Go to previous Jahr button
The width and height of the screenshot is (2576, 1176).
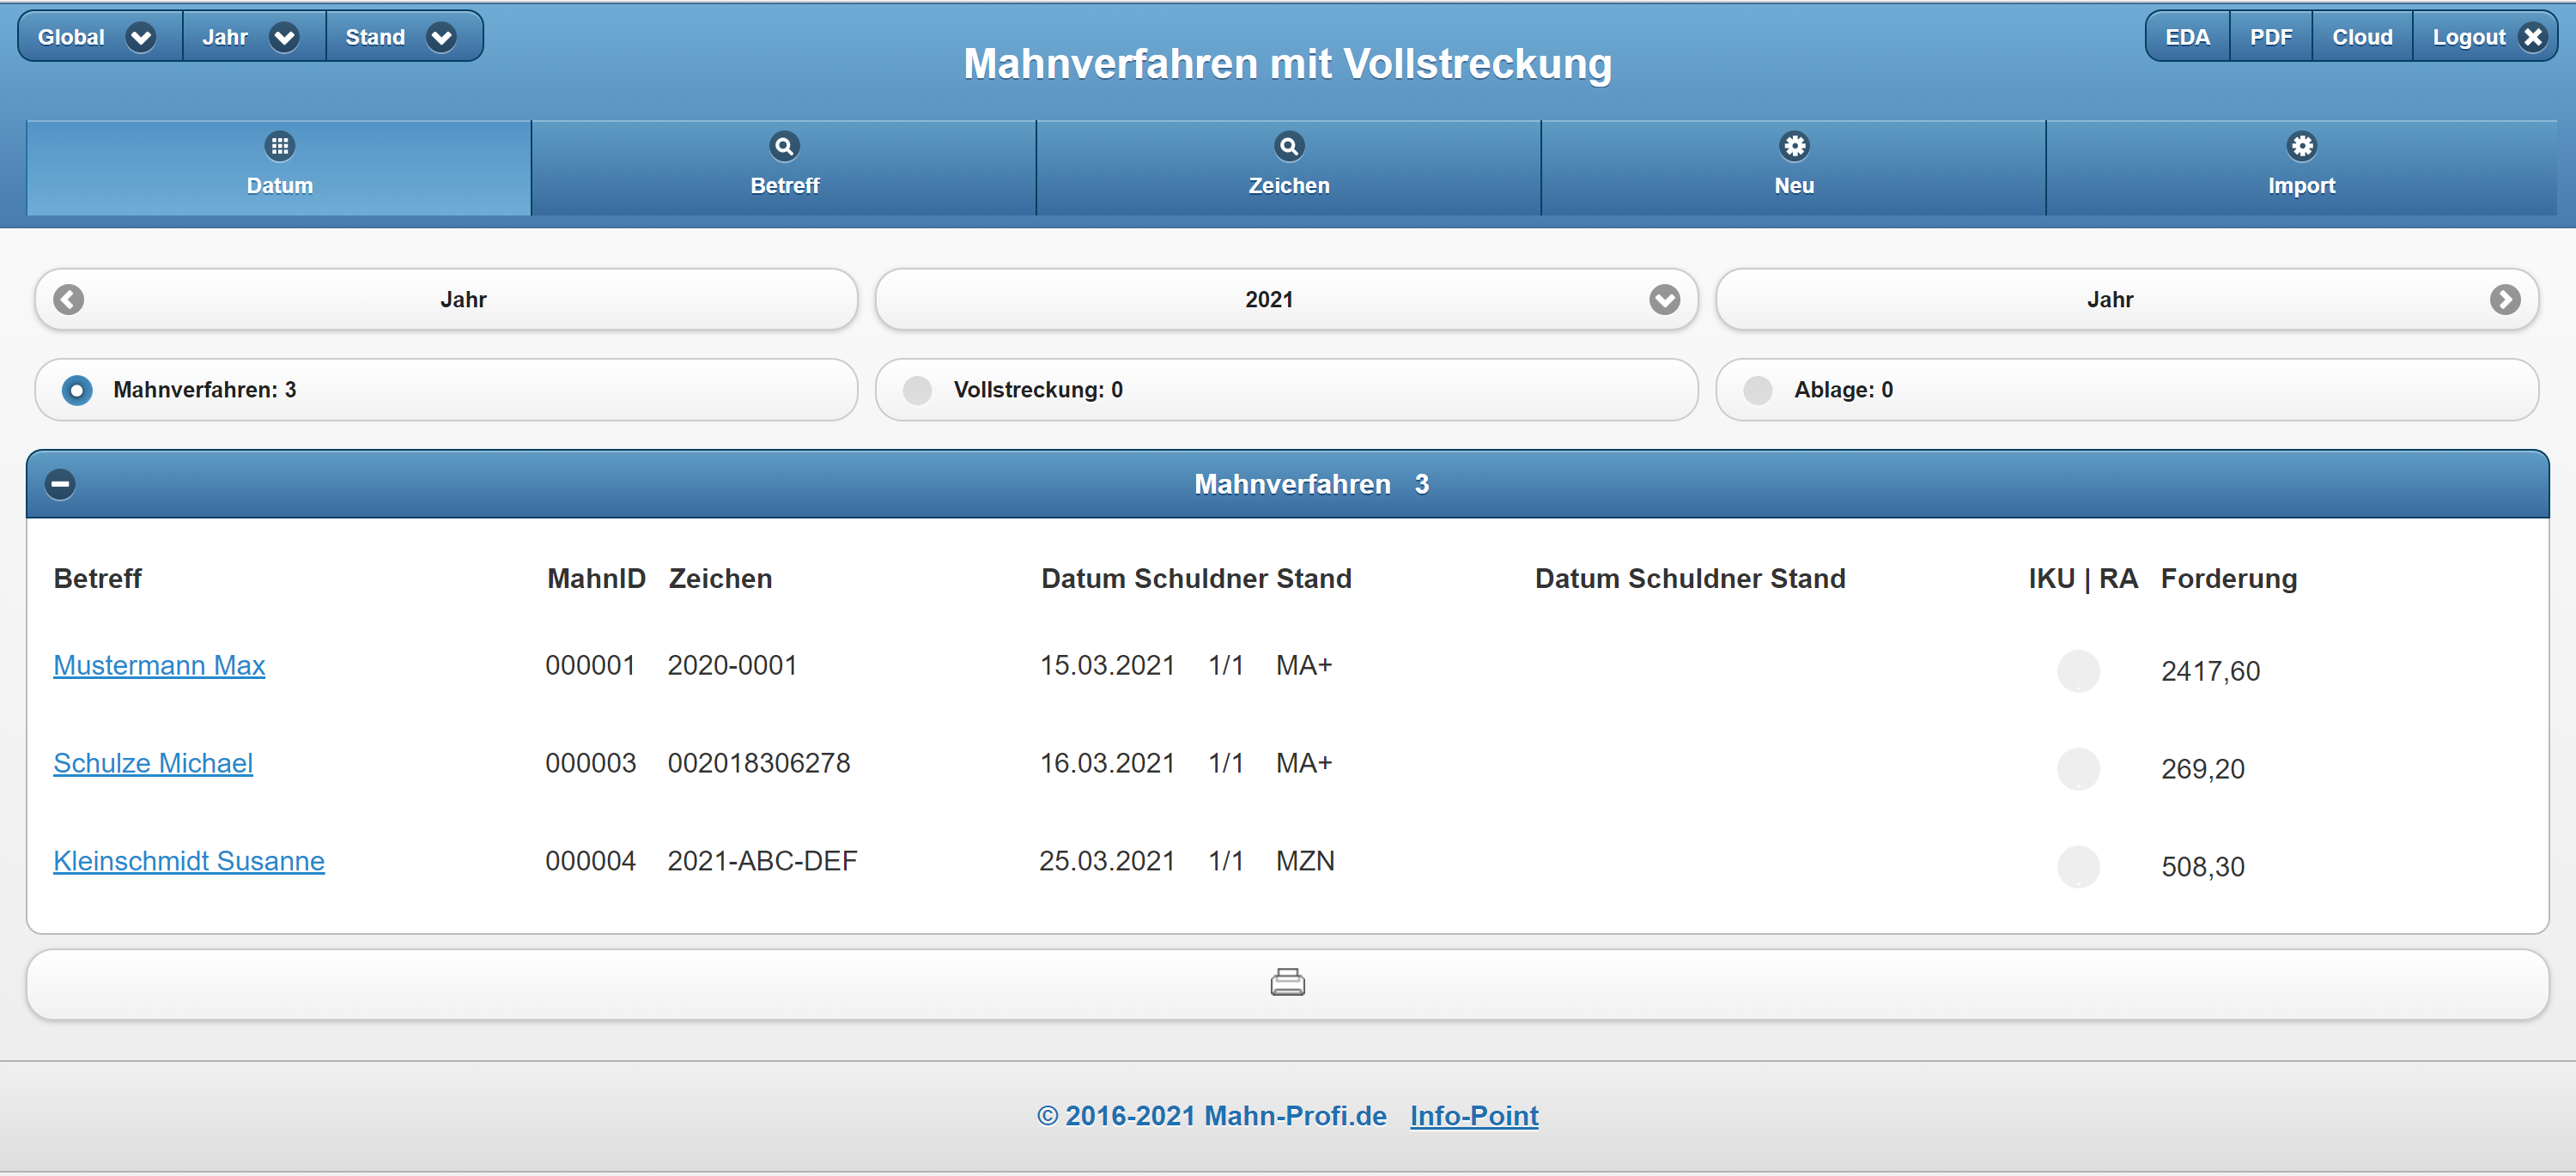point(446,299)
